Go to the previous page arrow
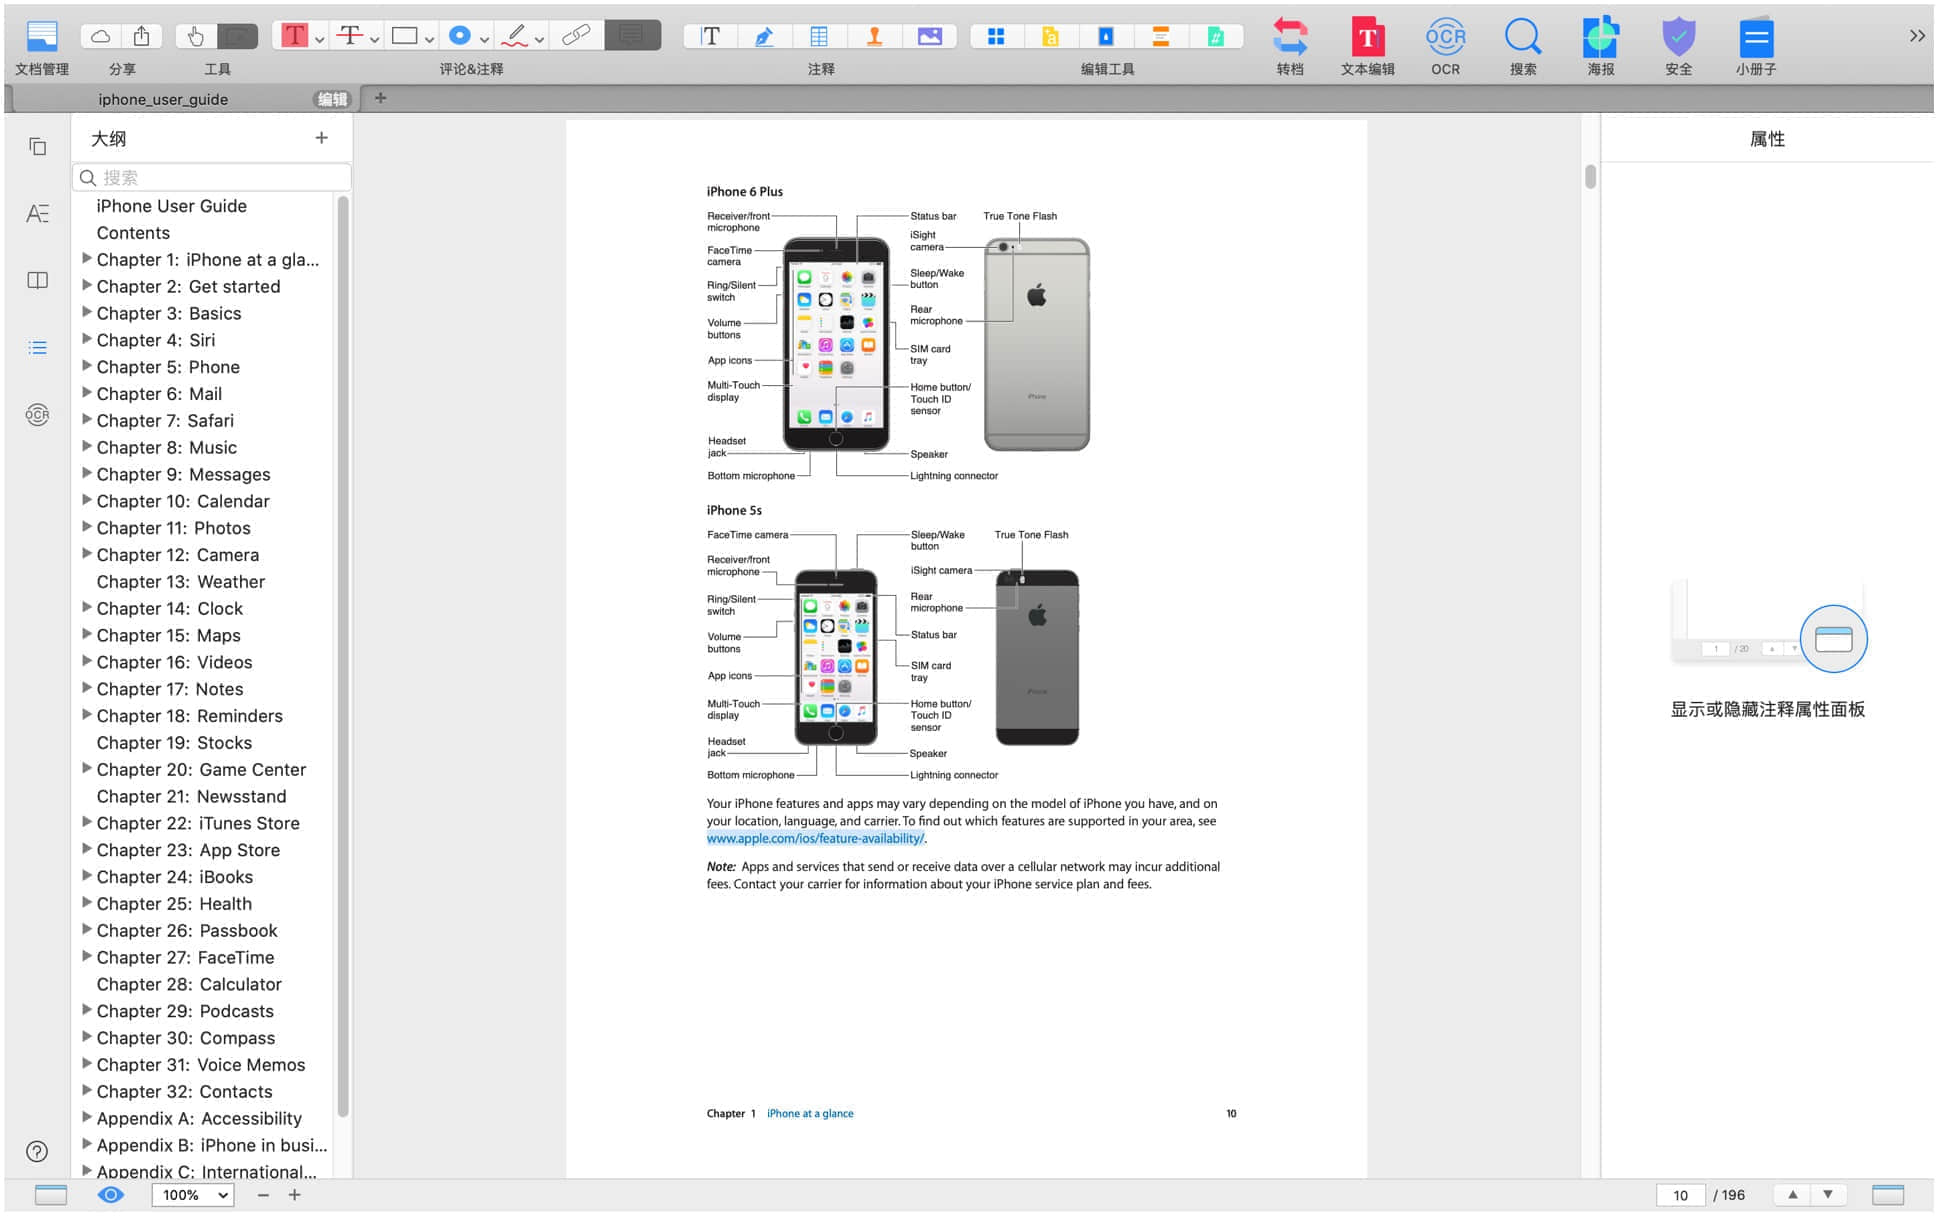Screen dimensions: 1938x1216 (1792, 1194)
